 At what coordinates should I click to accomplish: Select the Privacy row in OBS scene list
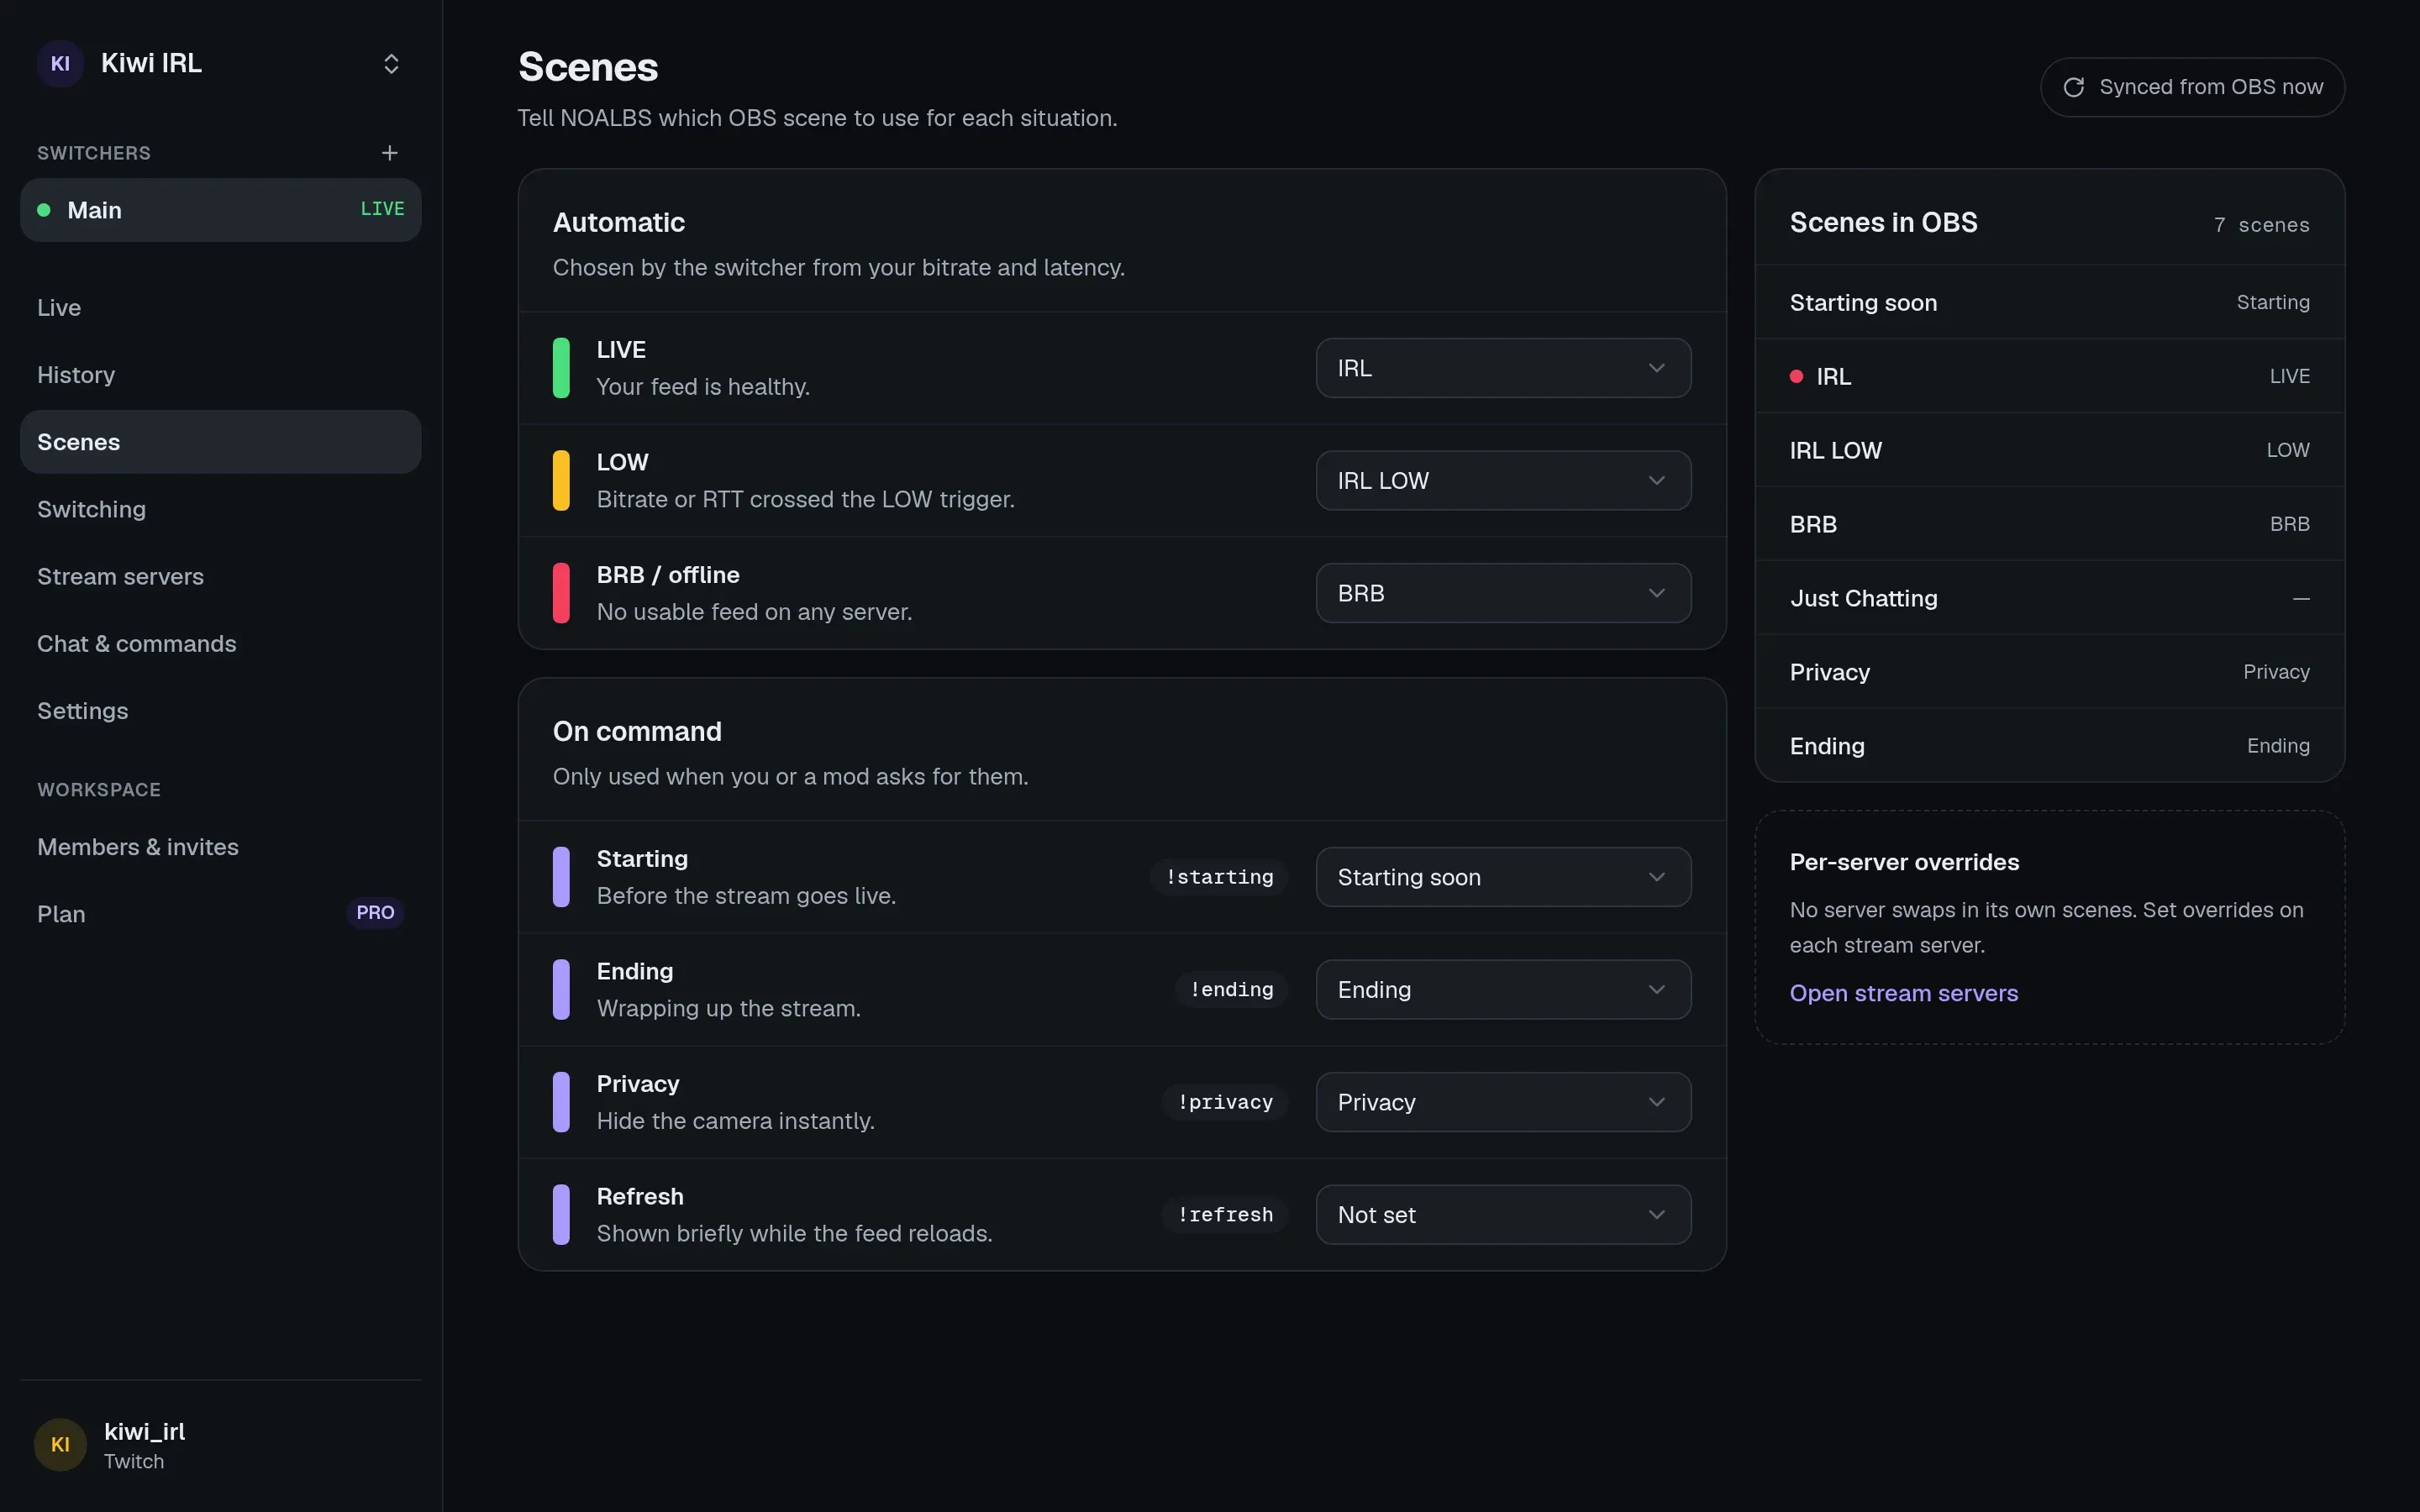tap(2049, 672)
